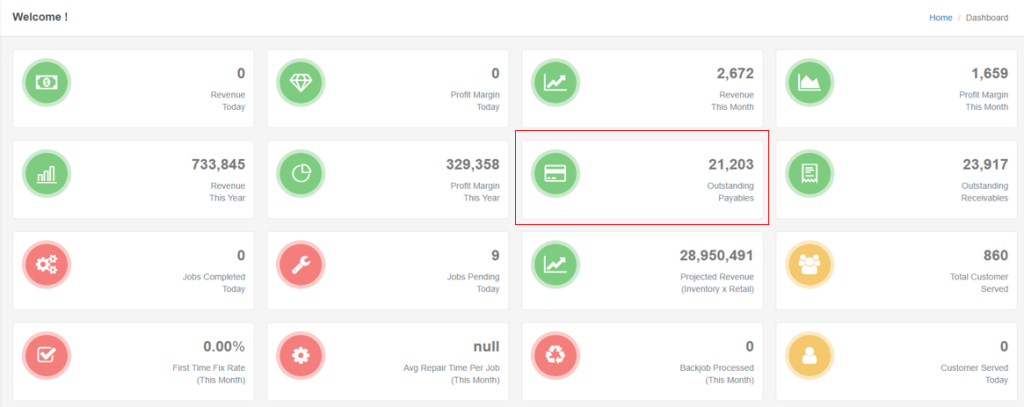Click the Avg Repair Time gear icon
1024x407 pixels.
[x=301, y=356]
